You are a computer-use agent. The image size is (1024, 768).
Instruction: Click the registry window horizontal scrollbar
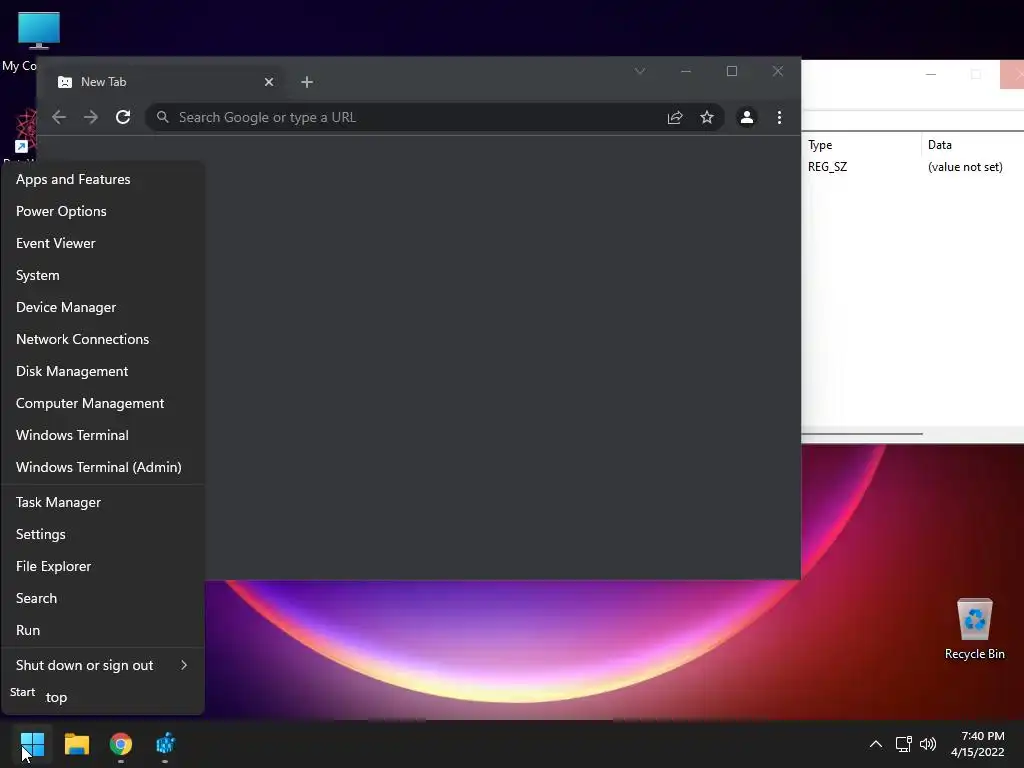pos(862,434)
